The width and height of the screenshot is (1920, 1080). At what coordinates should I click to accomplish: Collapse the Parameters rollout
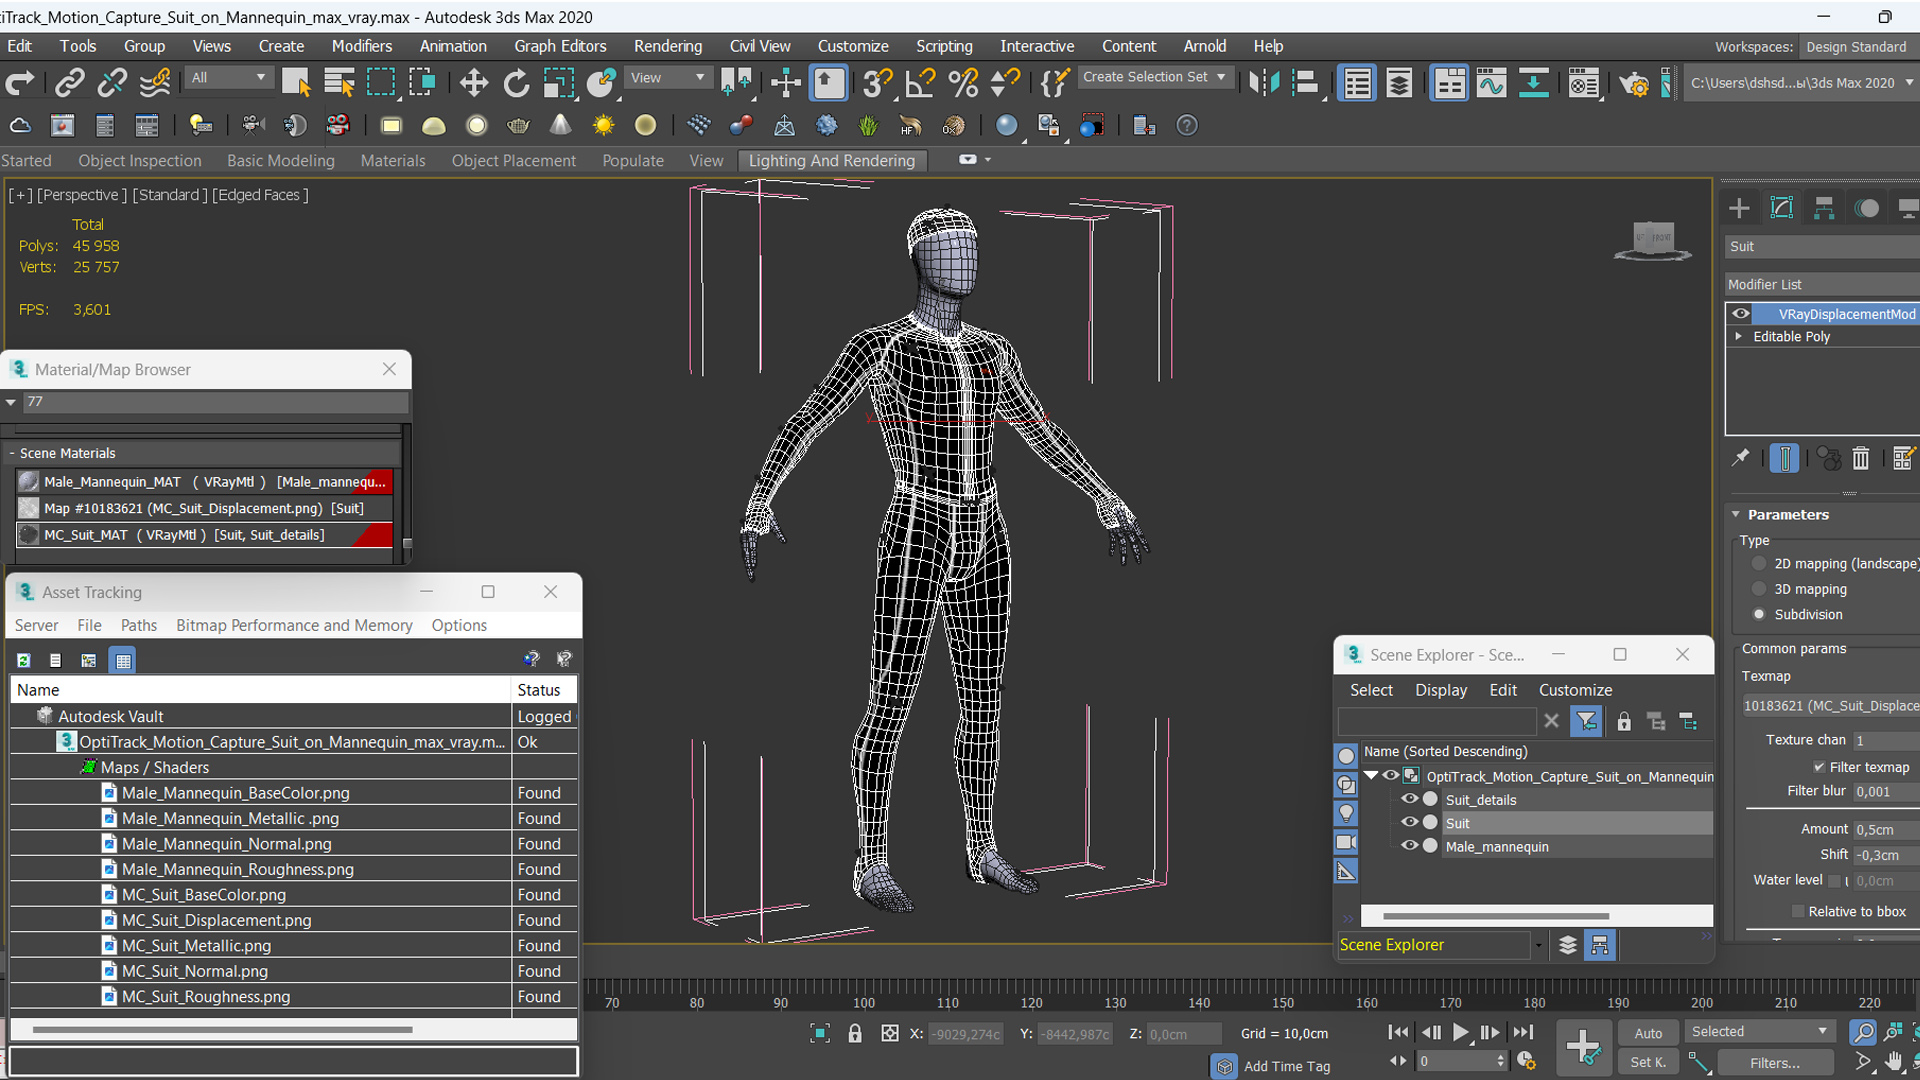click(1736, 514)
